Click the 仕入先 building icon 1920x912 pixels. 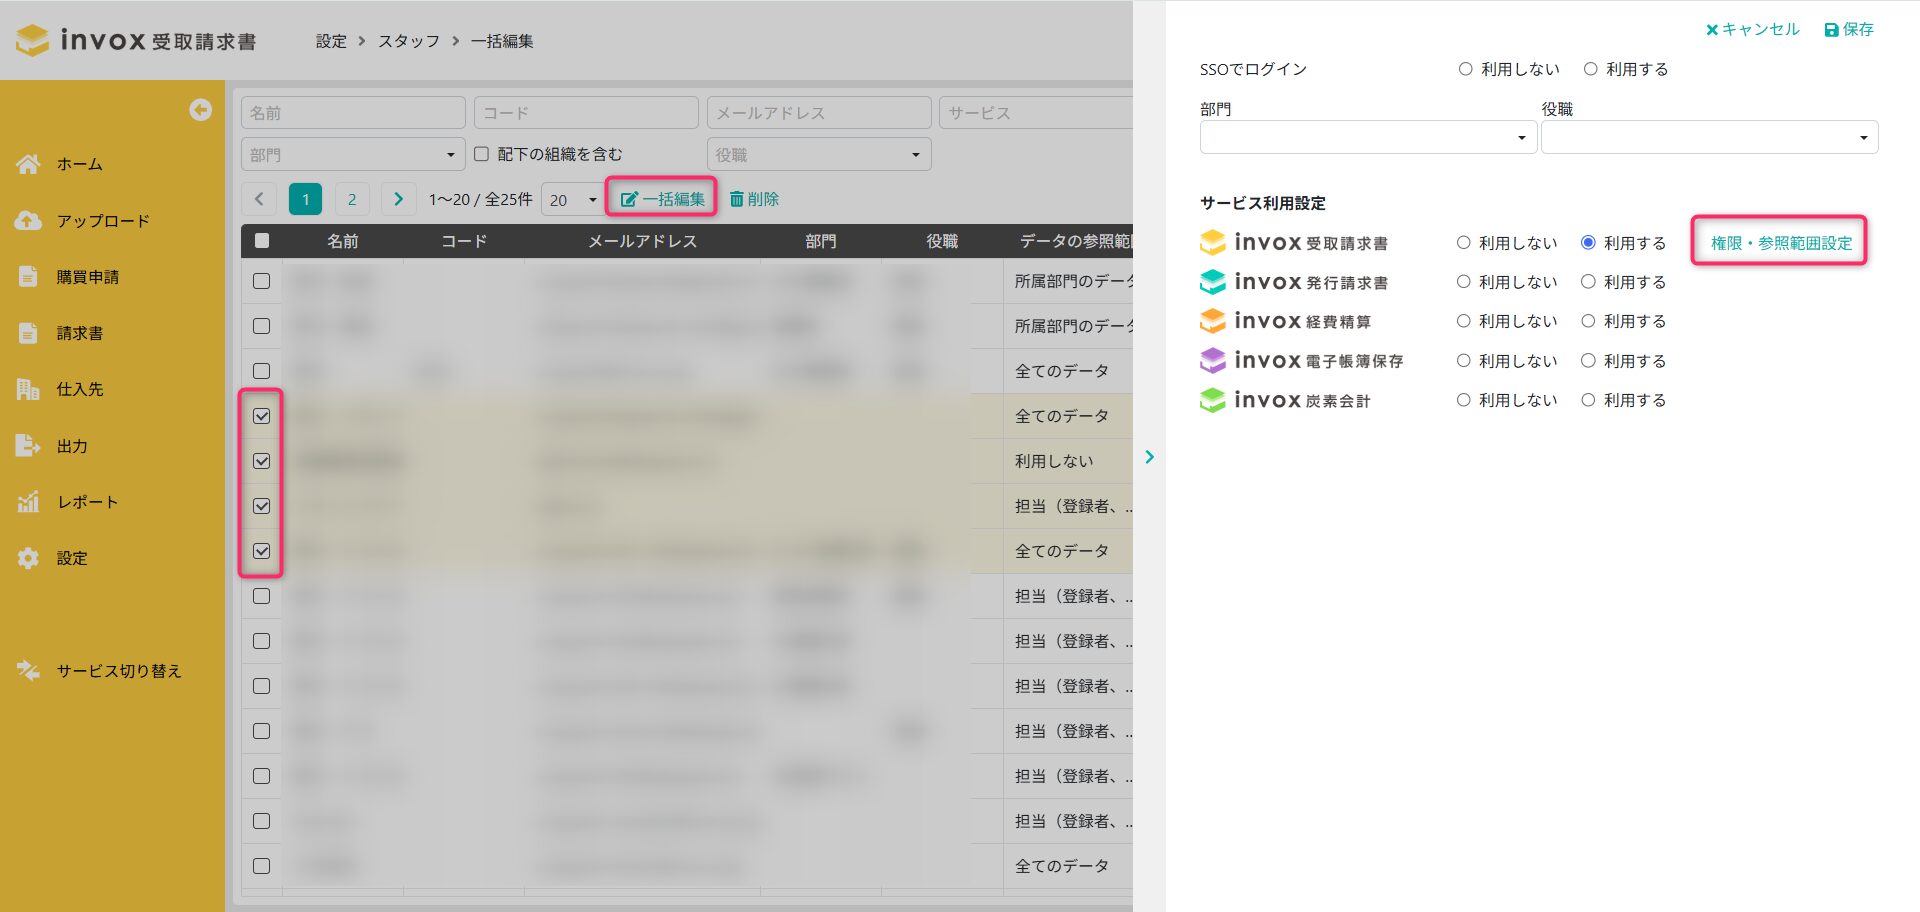(x=28, y=389)
